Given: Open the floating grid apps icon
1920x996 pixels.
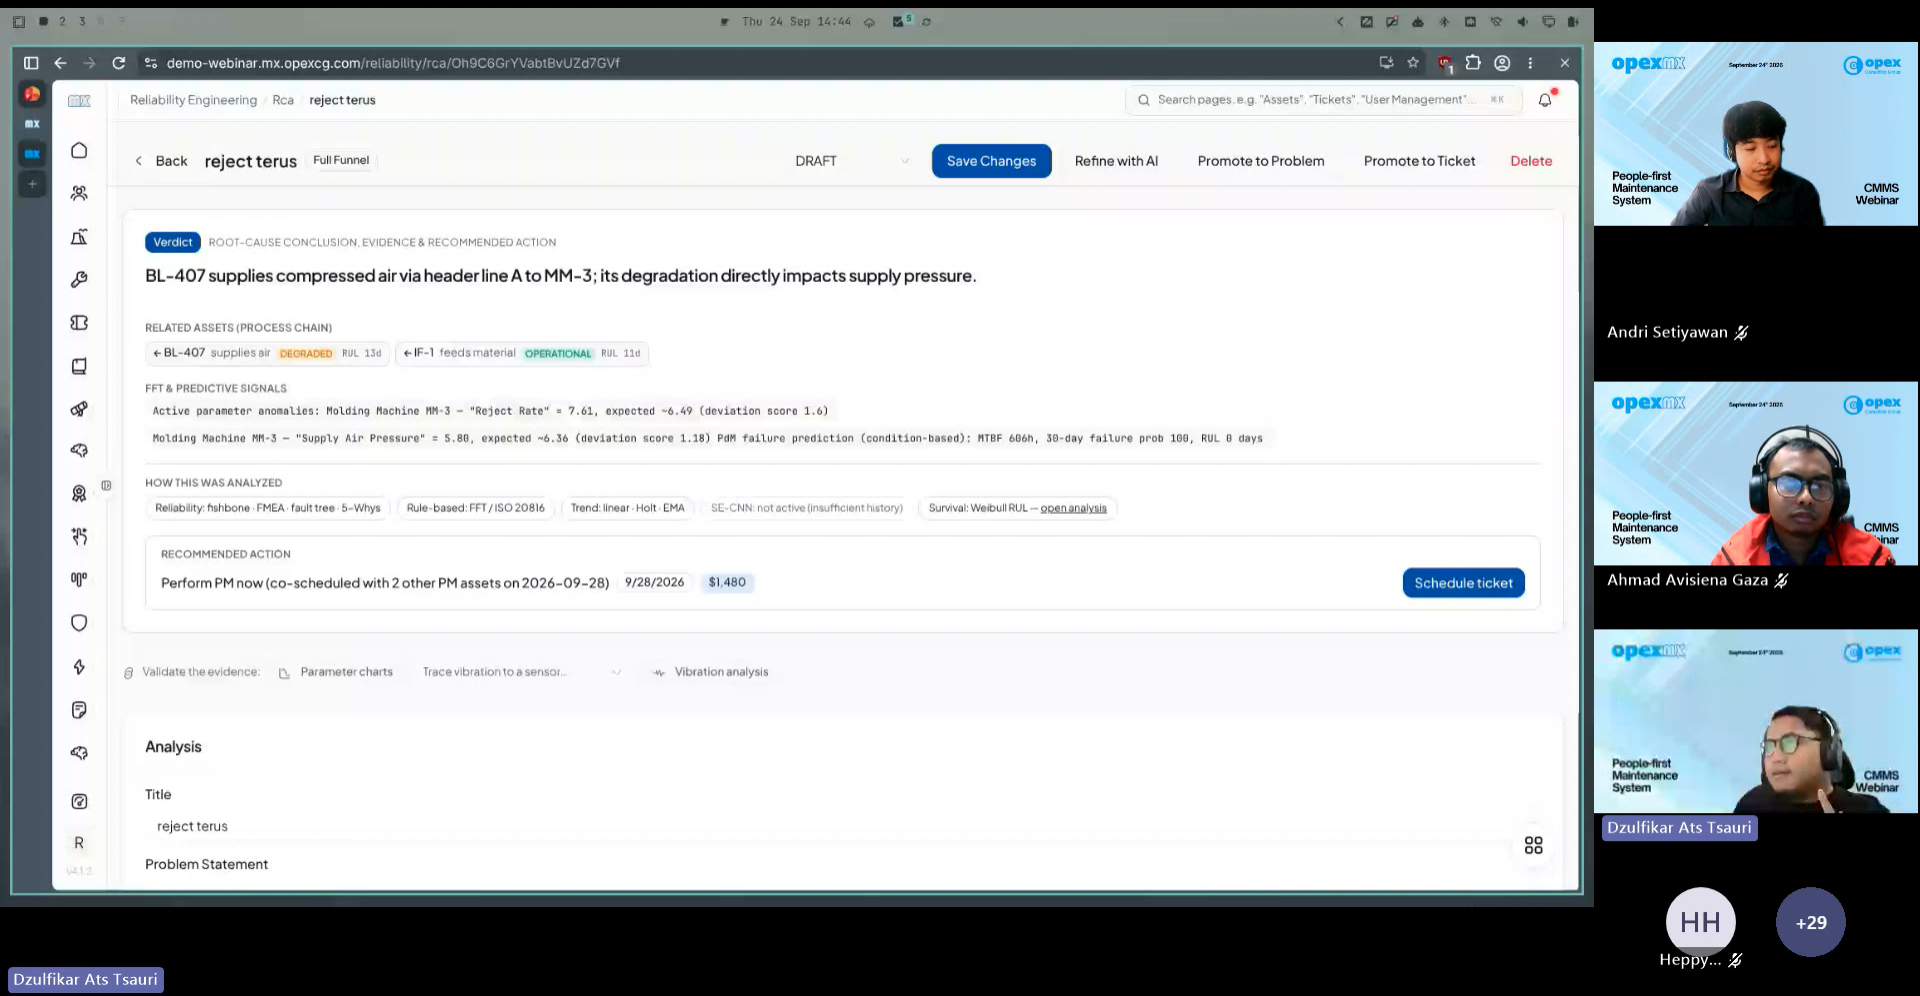Looking at the screenshot, I should [1533, 846].
